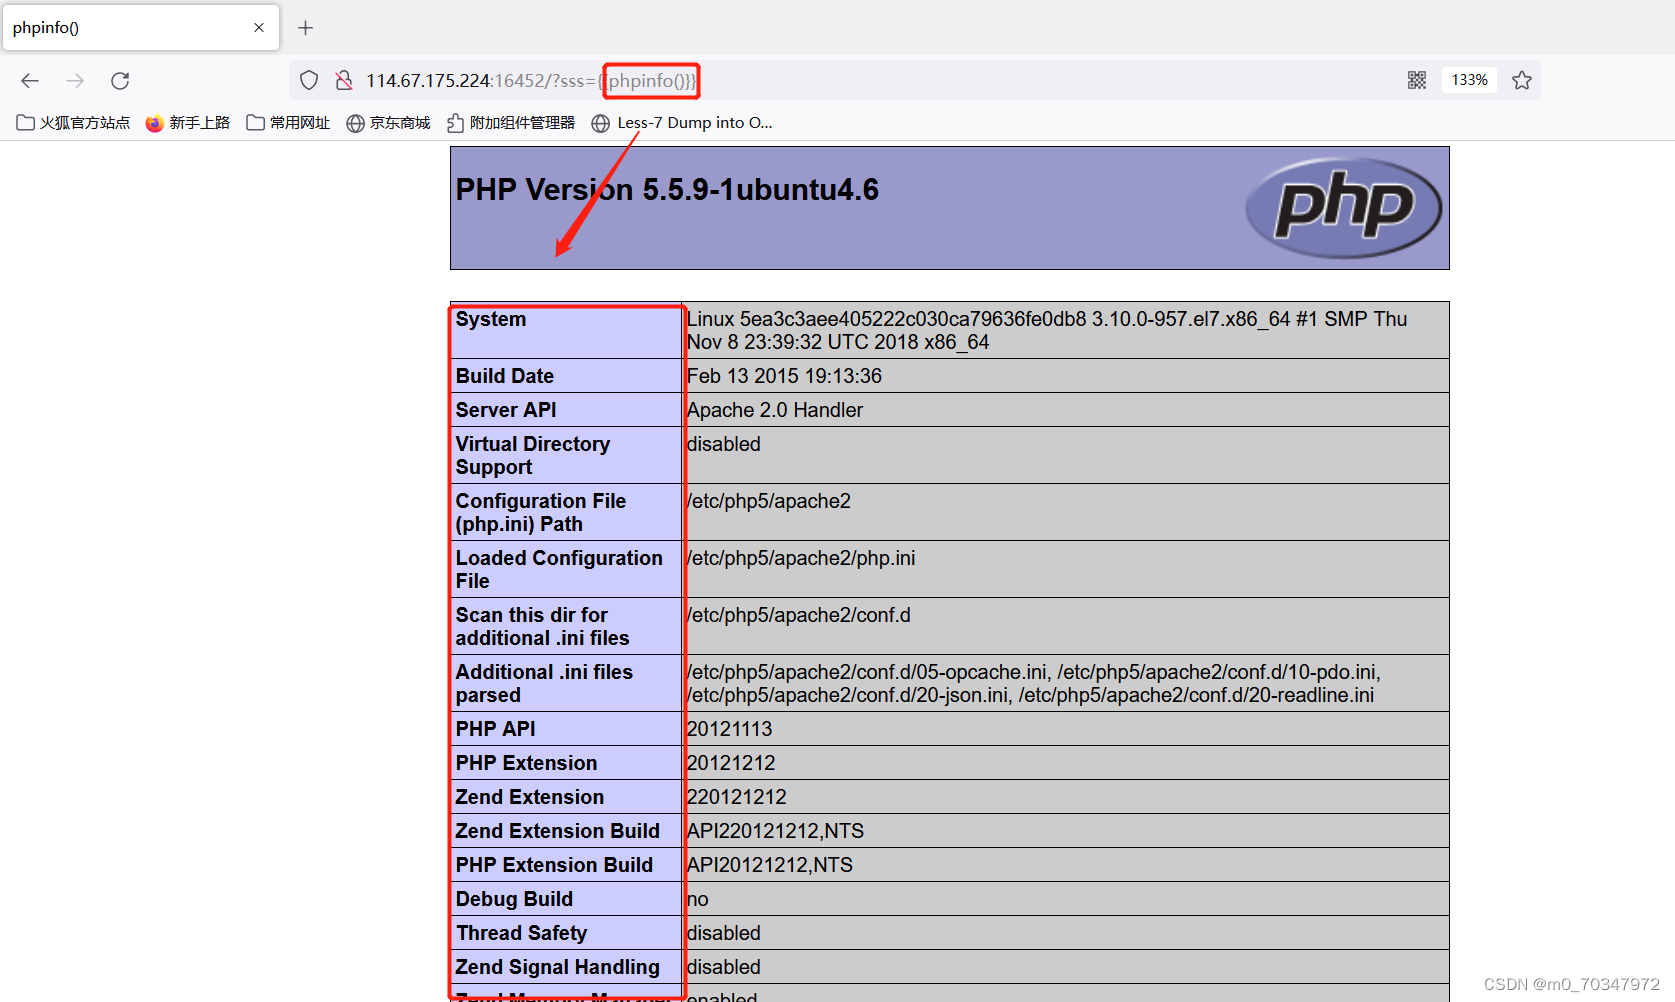Expand the 常用网址 bookmarks folder
The image size is (1675, 1002).
click(x=288, y=122)
